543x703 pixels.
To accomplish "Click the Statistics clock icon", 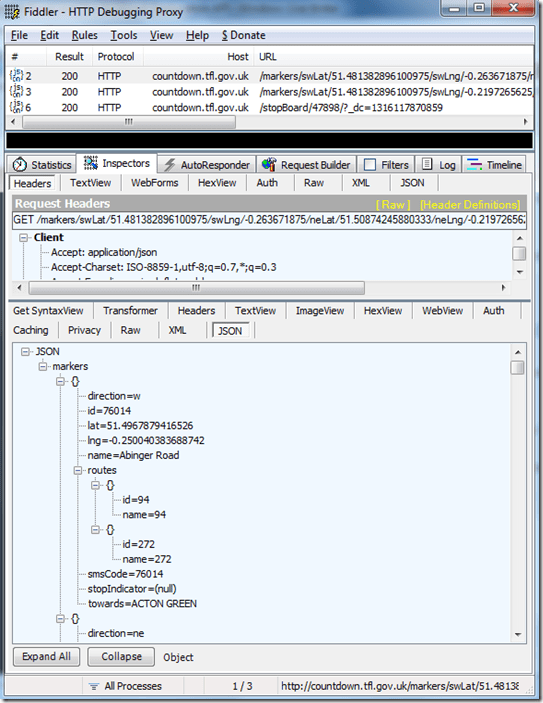I will tap(20, 165).
